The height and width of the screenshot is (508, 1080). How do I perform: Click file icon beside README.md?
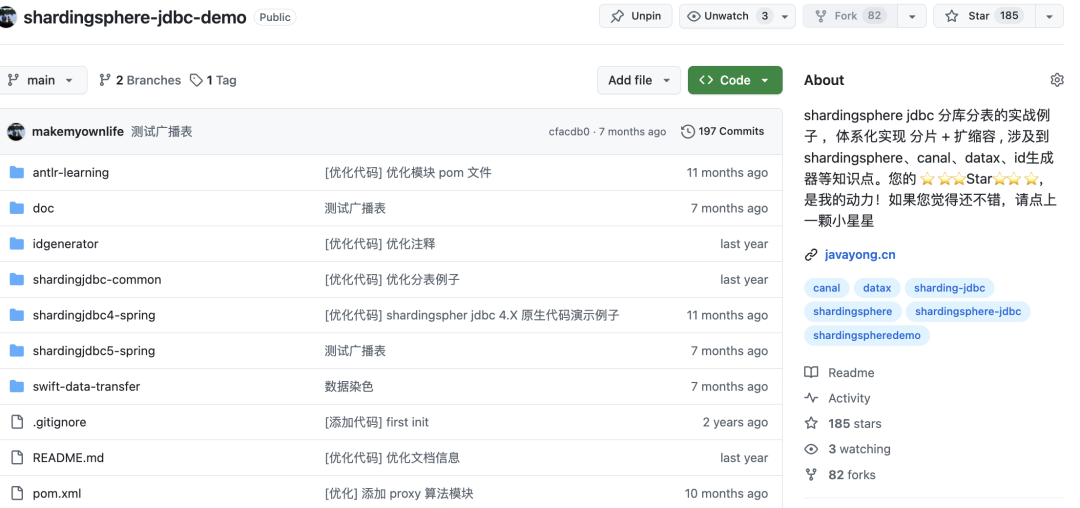pos(17,458)
